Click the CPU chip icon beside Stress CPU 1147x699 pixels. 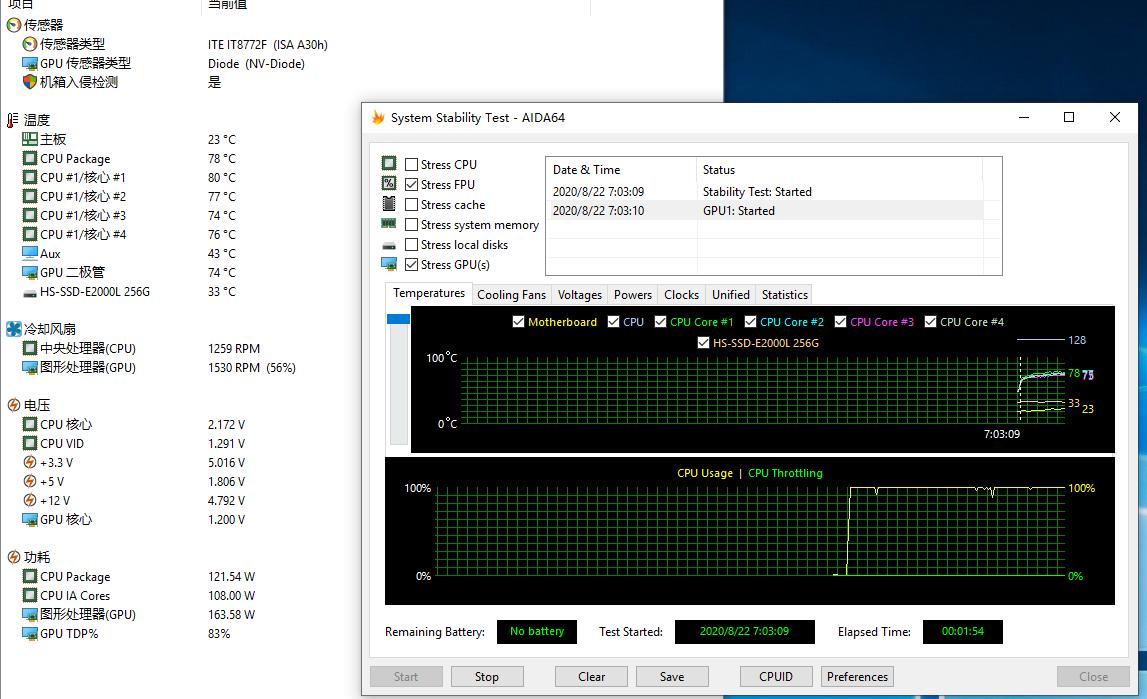(389, 163)
